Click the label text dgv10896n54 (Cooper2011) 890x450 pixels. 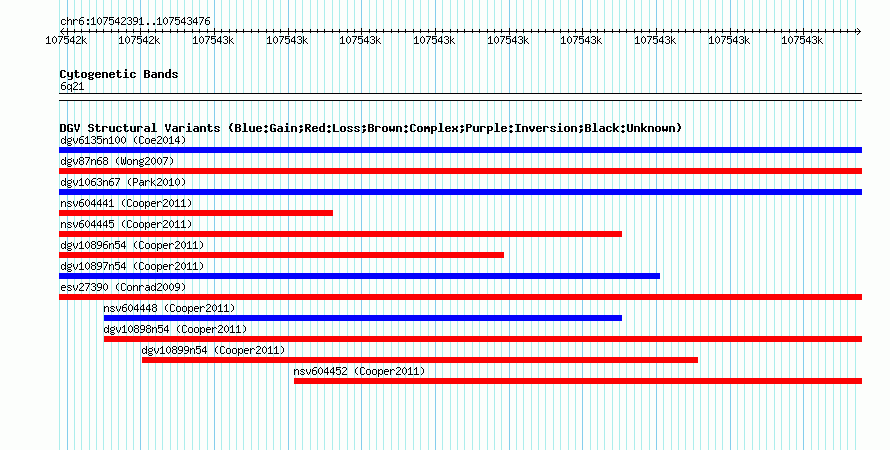click(132, 245)
